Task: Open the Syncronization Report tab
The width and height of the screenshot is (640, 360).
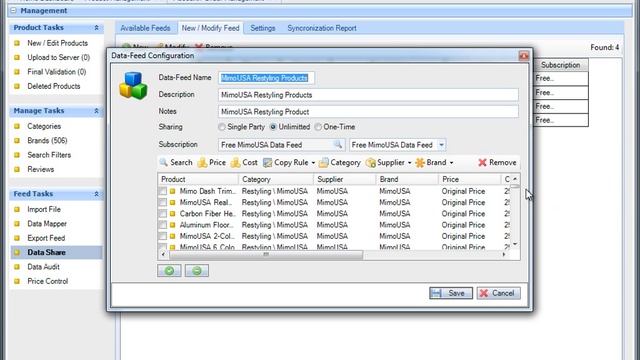Action: [322, 28]
